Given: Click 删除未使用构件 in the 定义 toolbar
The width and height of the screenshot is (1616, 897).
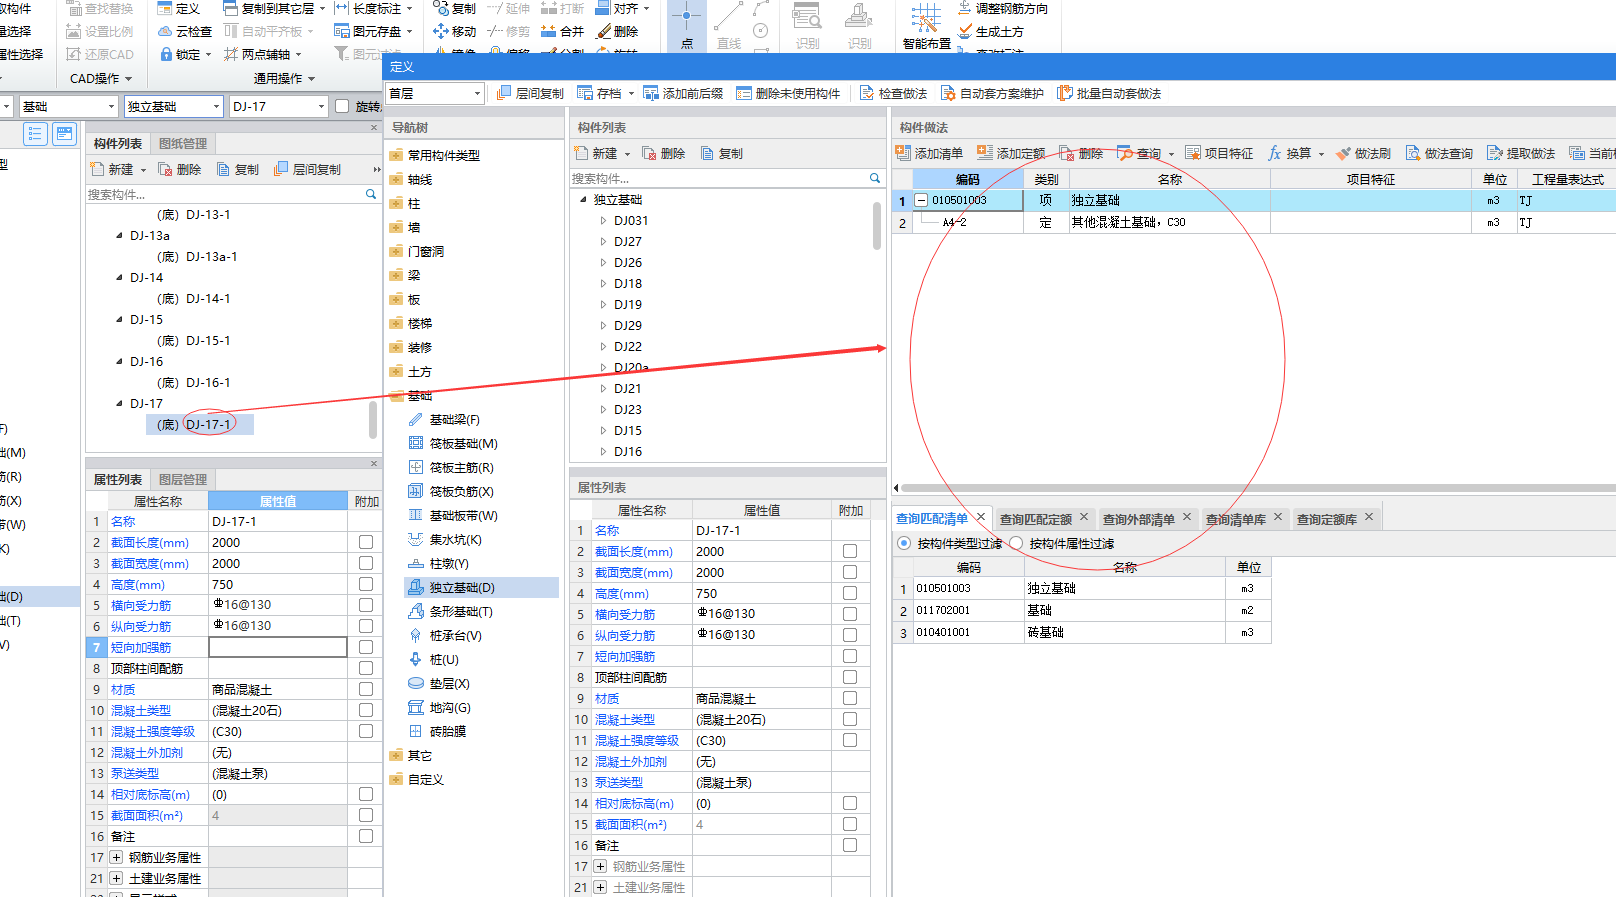Looking at the screenshot, I should [788, 93].
